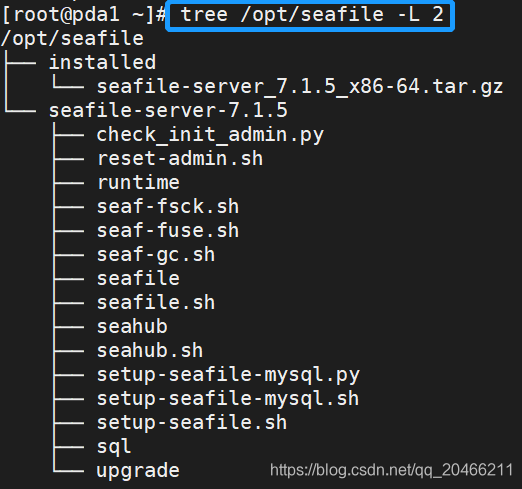Select the /opt/seafile root path line

pyautogui.click(x=72, y=39)
